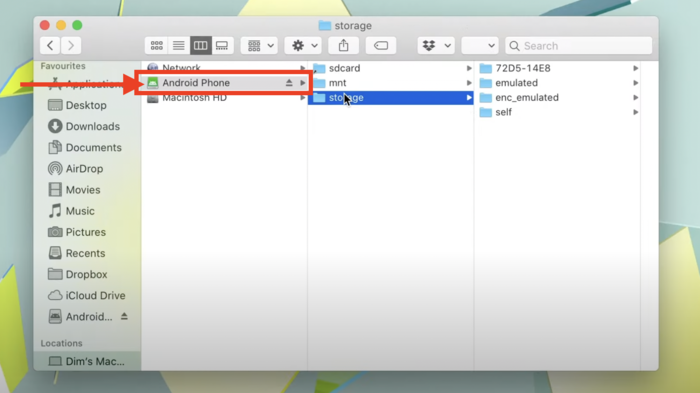Image resolution: width=700 pixels, height=393 pixels.
Task: Expand Macintosh HD with its arrow
Action: pos(303,97)
